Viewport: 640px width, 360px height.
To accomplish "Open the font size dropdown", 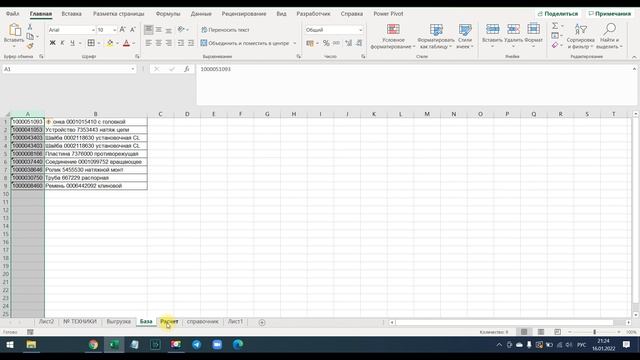I will tap(114, 30).
